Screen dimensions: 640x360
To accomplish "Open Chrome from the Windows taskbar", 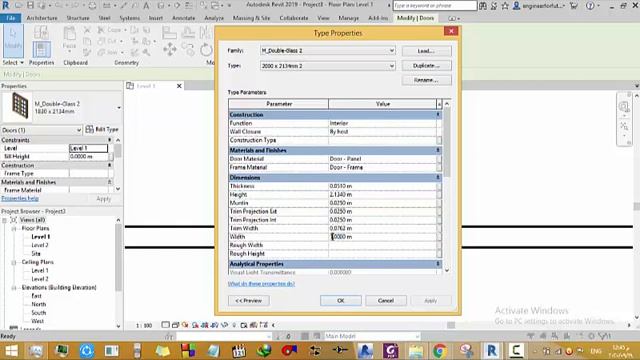I will pos(440,351).
